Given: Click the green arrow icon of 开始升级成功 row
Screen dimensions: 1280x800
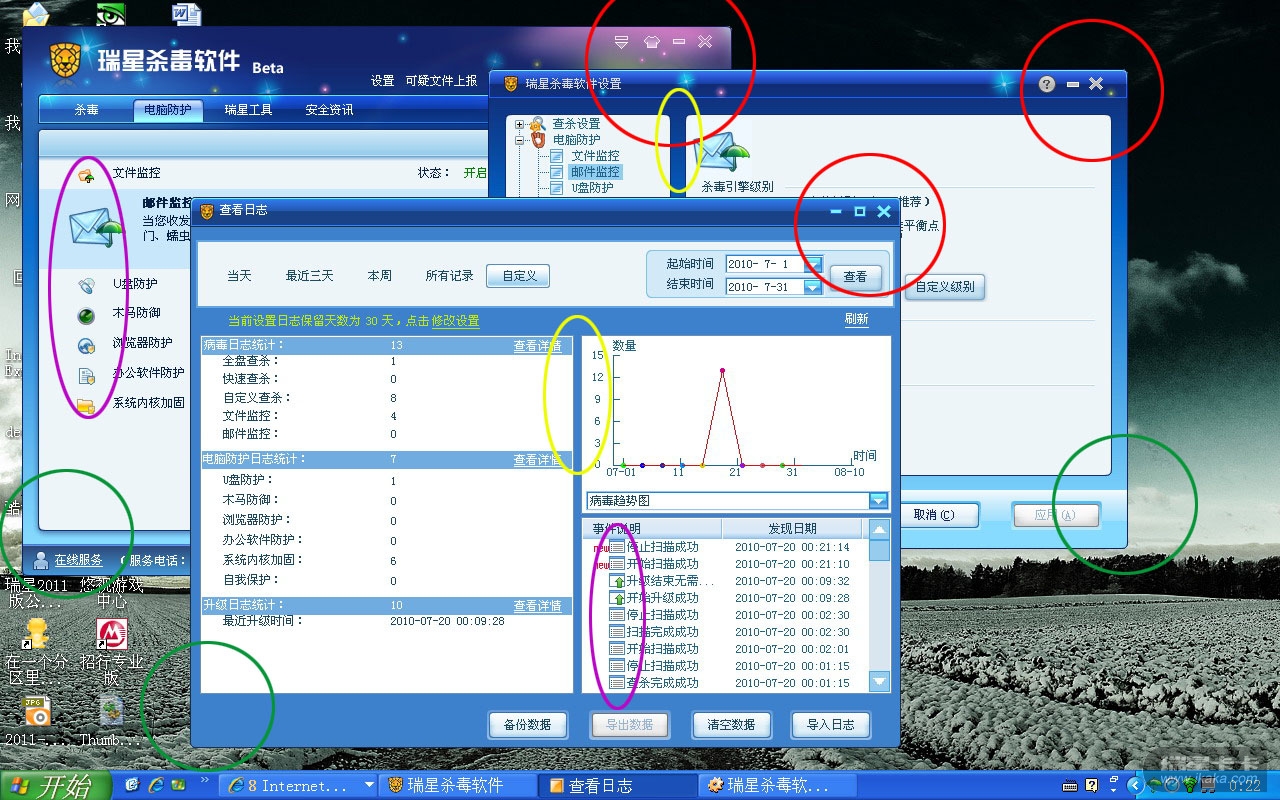Looking at the screenshot, I should (617, 598).
